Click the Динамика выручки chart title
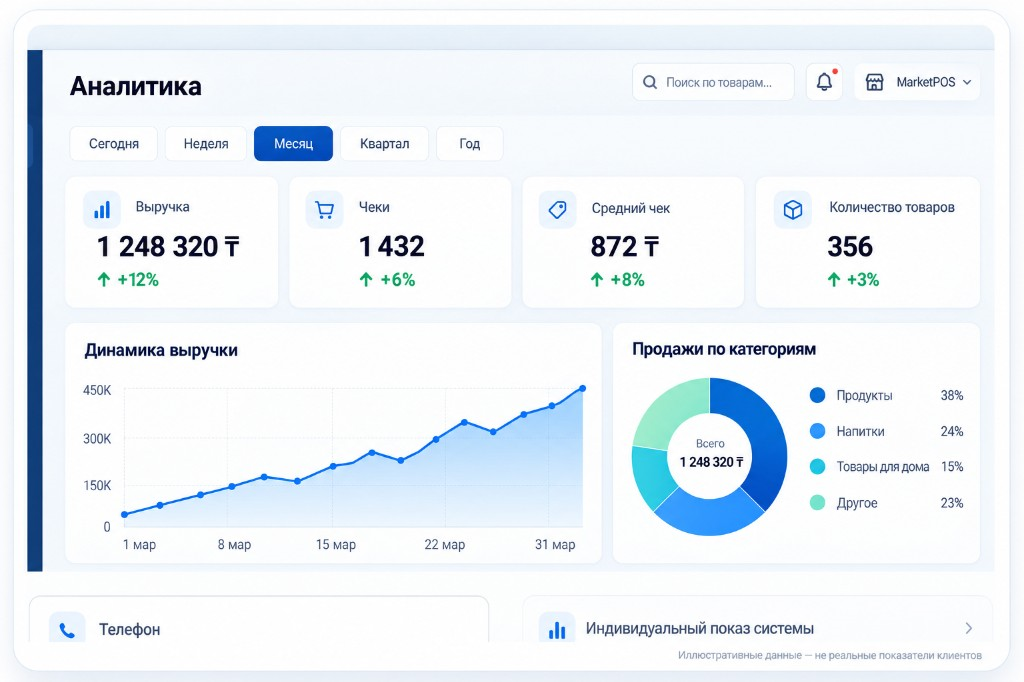 point(161,350)
